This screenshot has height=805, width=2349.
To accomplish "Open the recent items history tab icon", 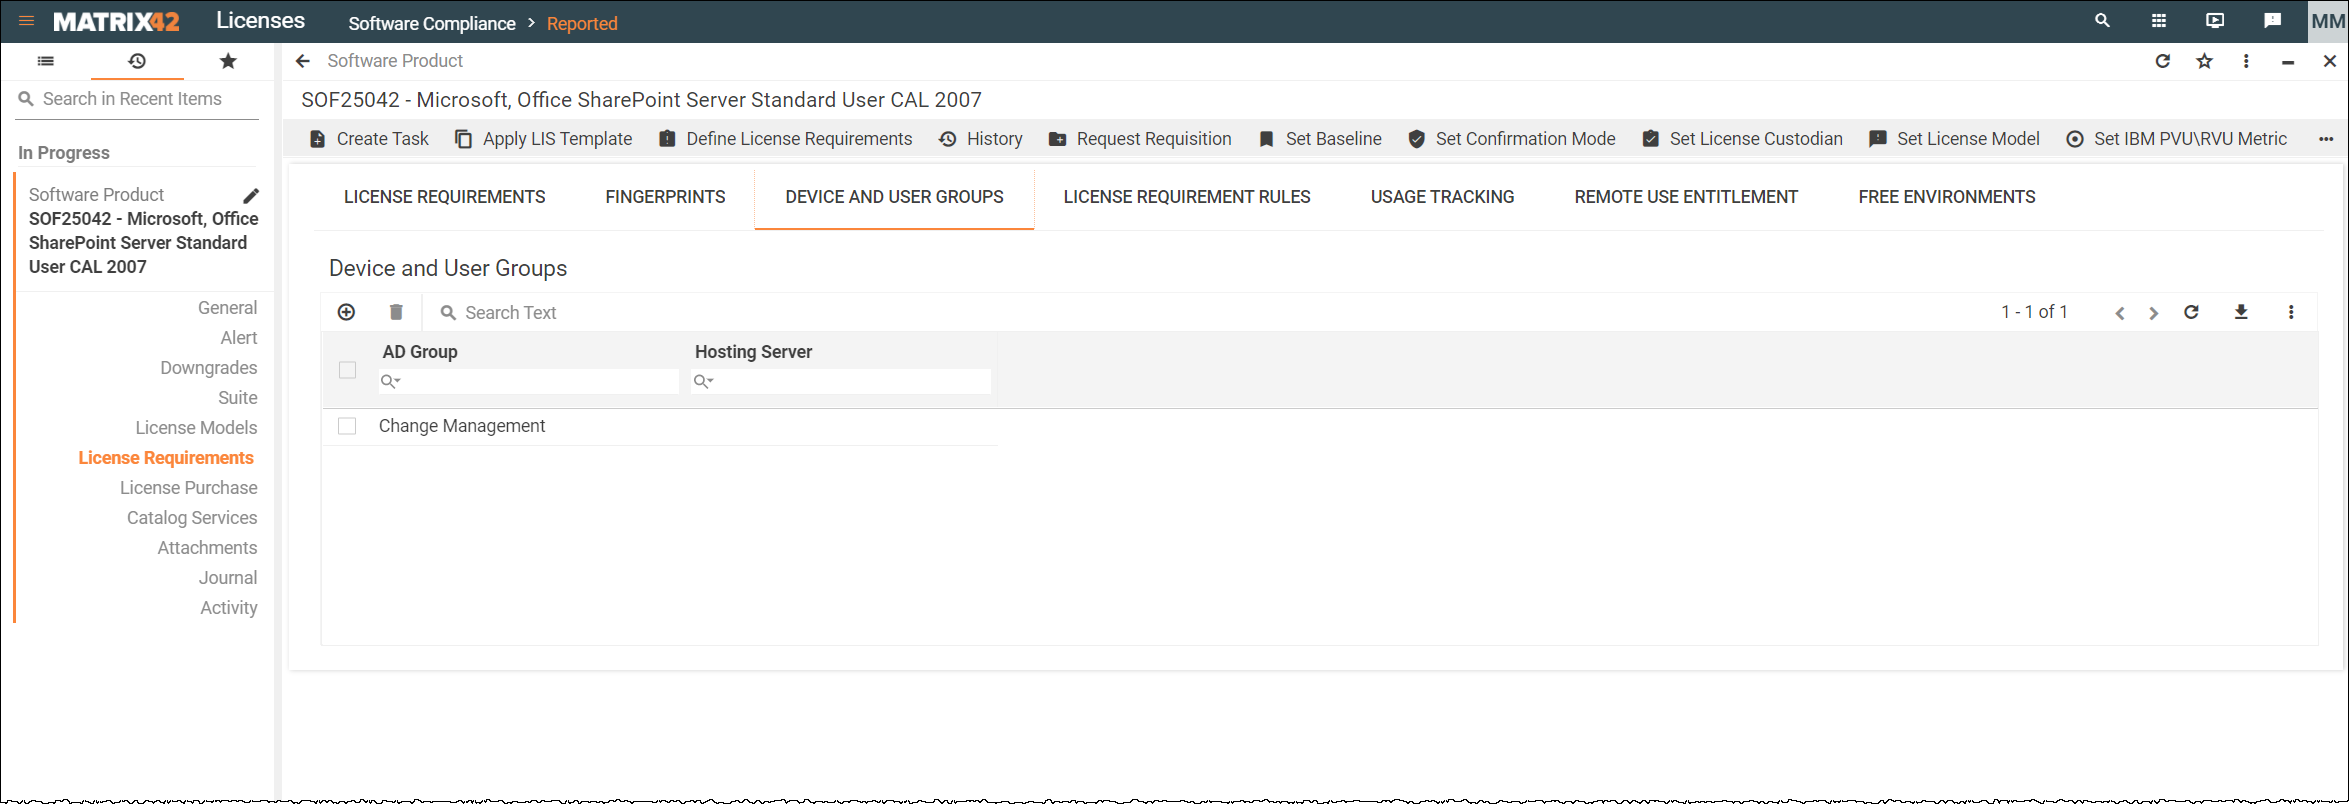I will point(137,61).
